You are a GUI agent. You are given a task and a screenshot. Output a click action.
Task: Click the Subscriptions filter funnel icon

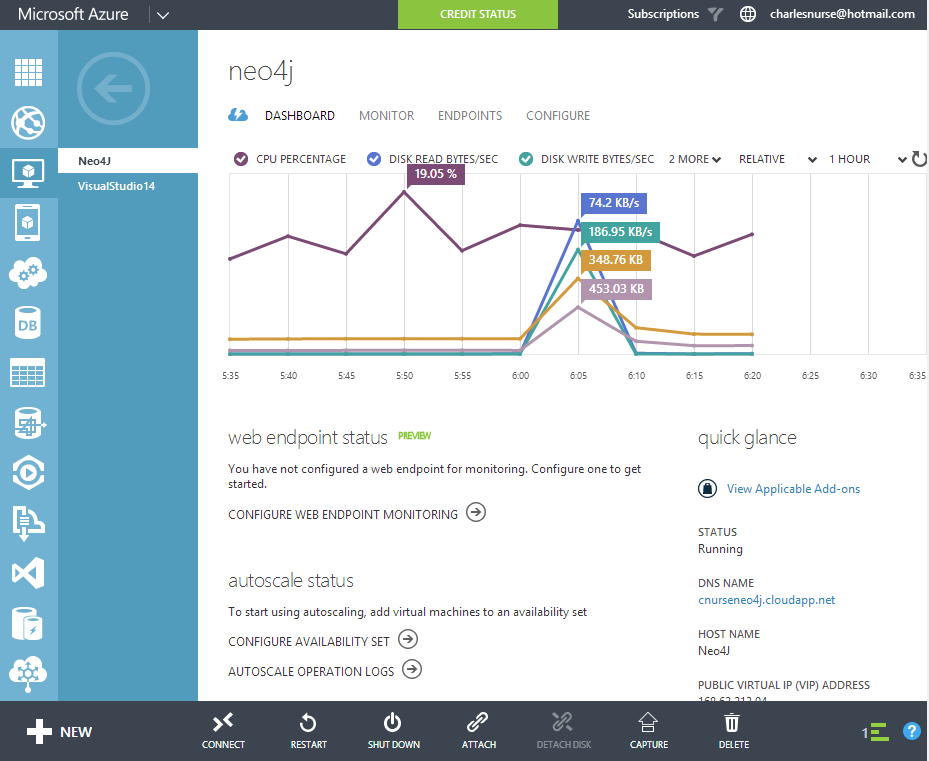pyautogui.click(x=716, y=14)
